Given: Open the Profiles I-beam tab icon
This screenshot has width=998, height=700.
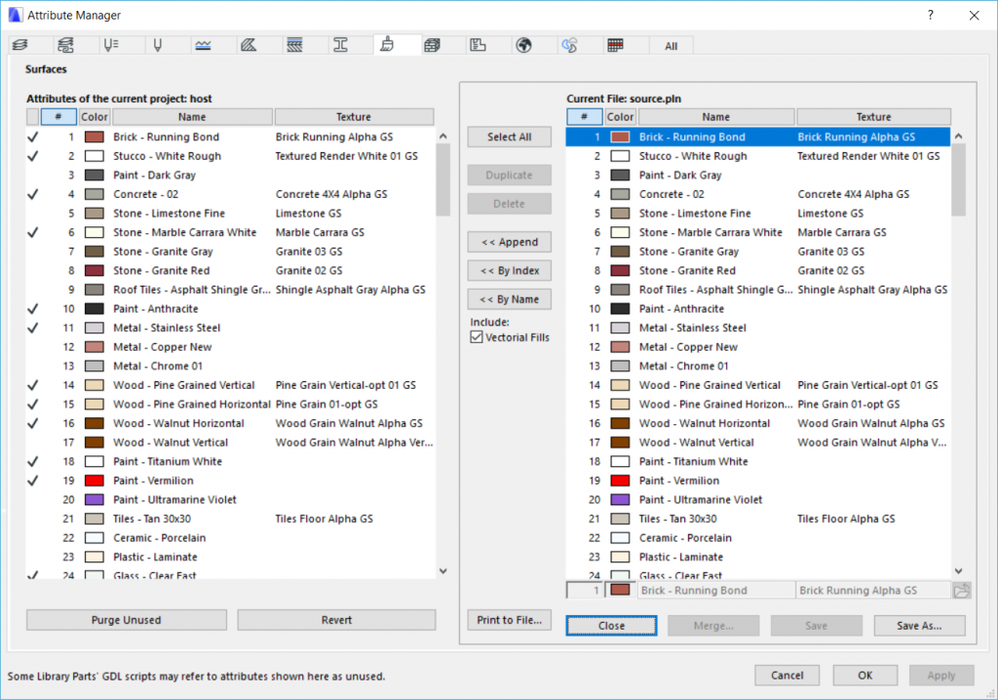Looking at the screenshot, I should coord(341,45).
